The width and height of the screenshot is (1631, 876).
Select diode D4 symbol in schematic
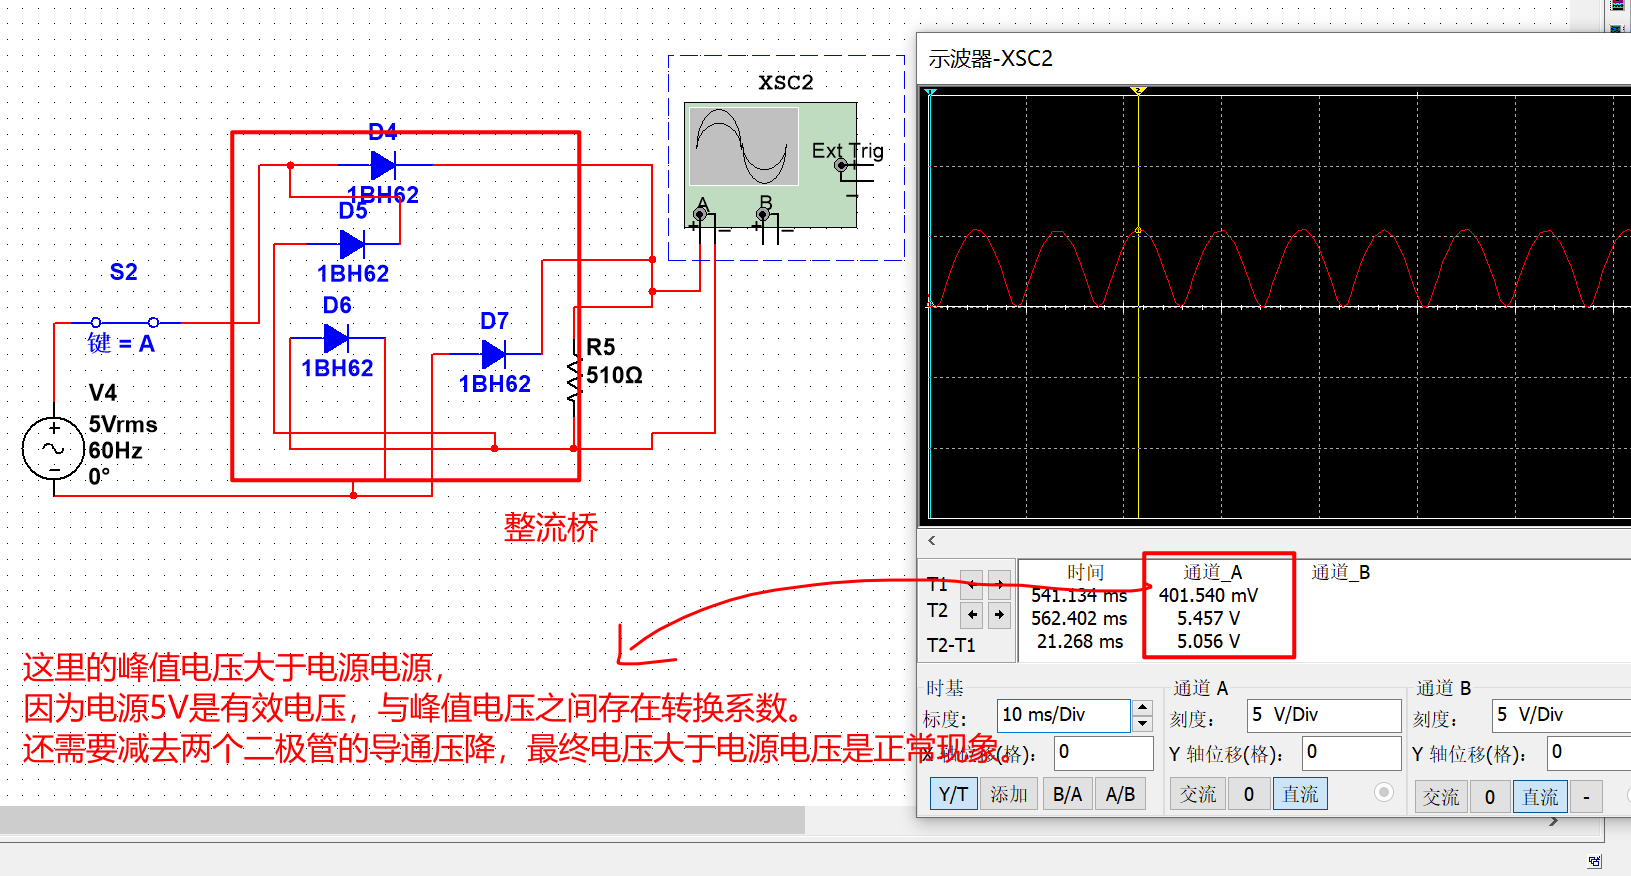click(383, 165)
